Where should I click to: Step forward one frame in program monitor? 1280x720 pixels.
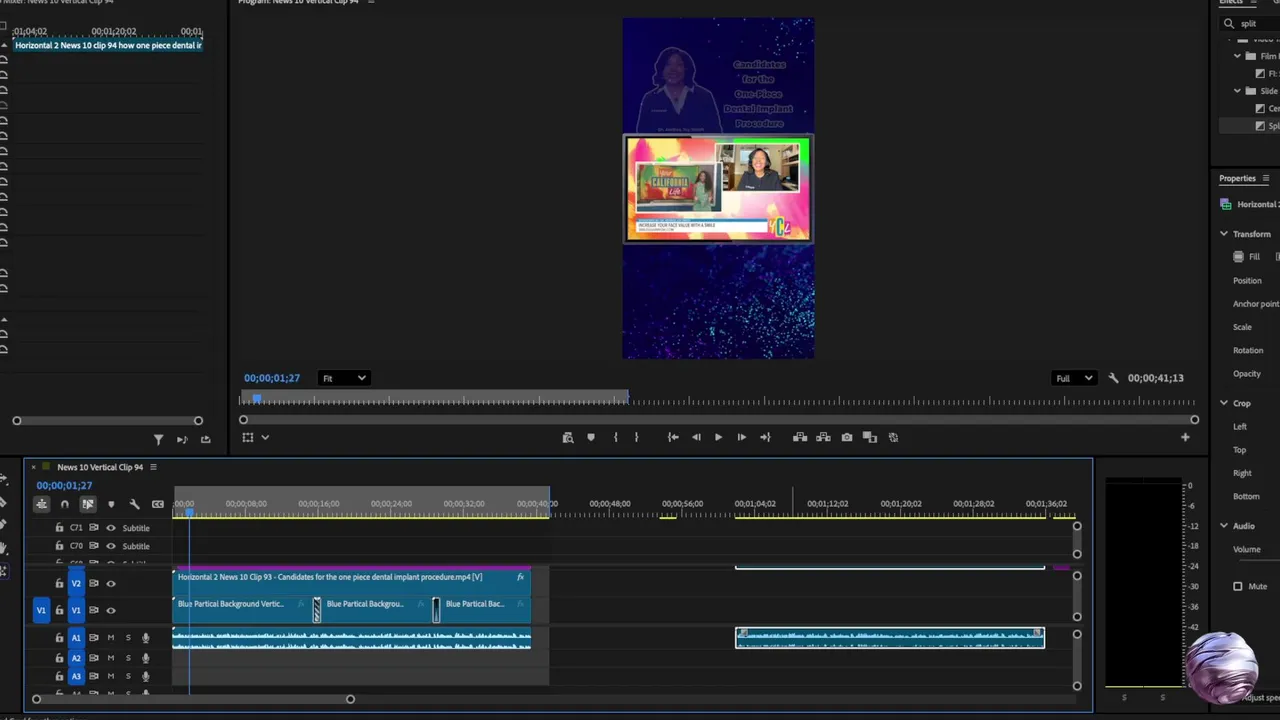point(741,437)
